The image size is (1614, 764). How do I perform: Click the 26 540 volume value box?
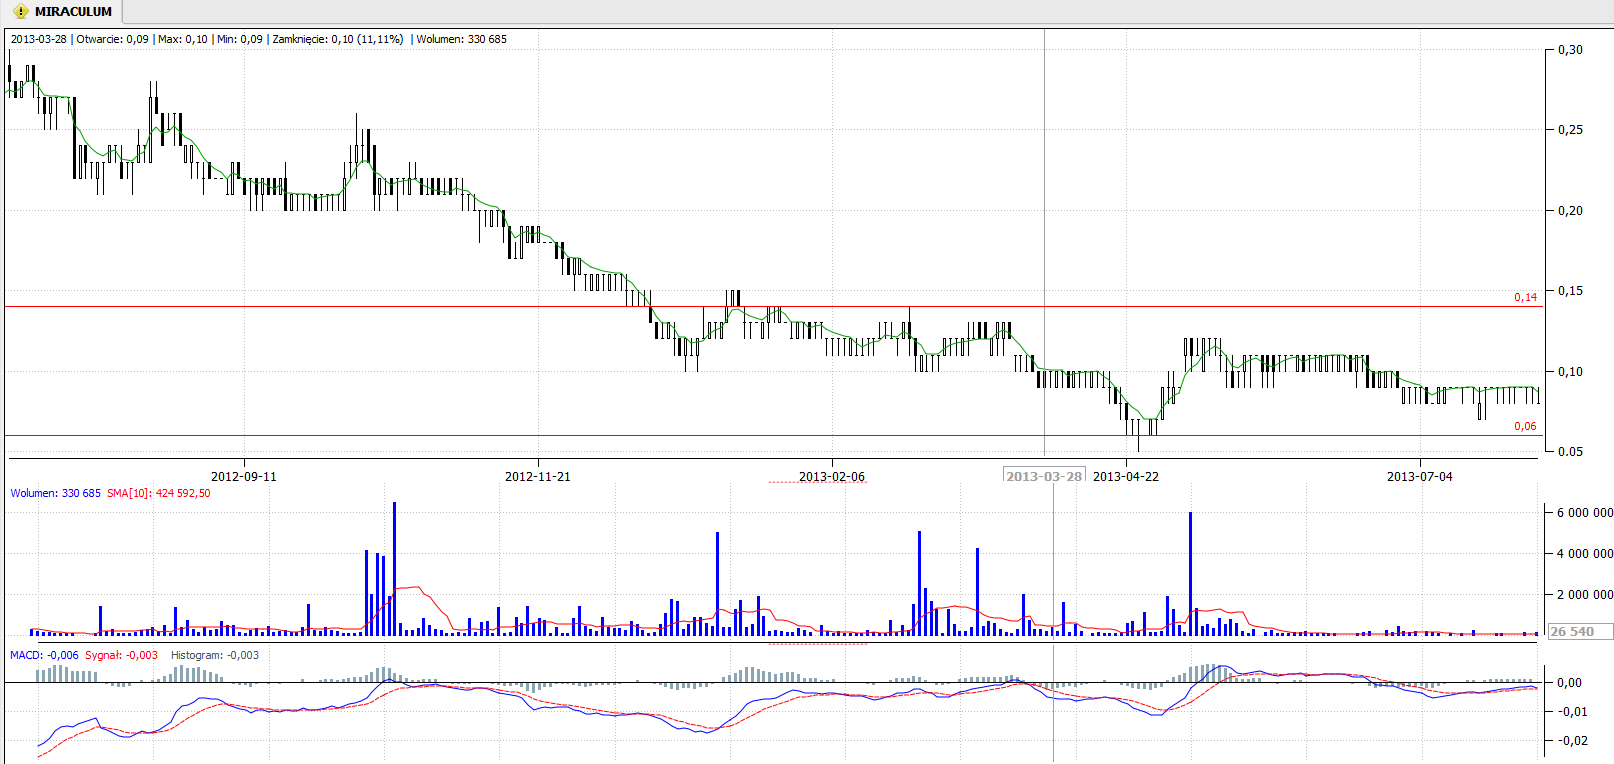point(1580,632)
